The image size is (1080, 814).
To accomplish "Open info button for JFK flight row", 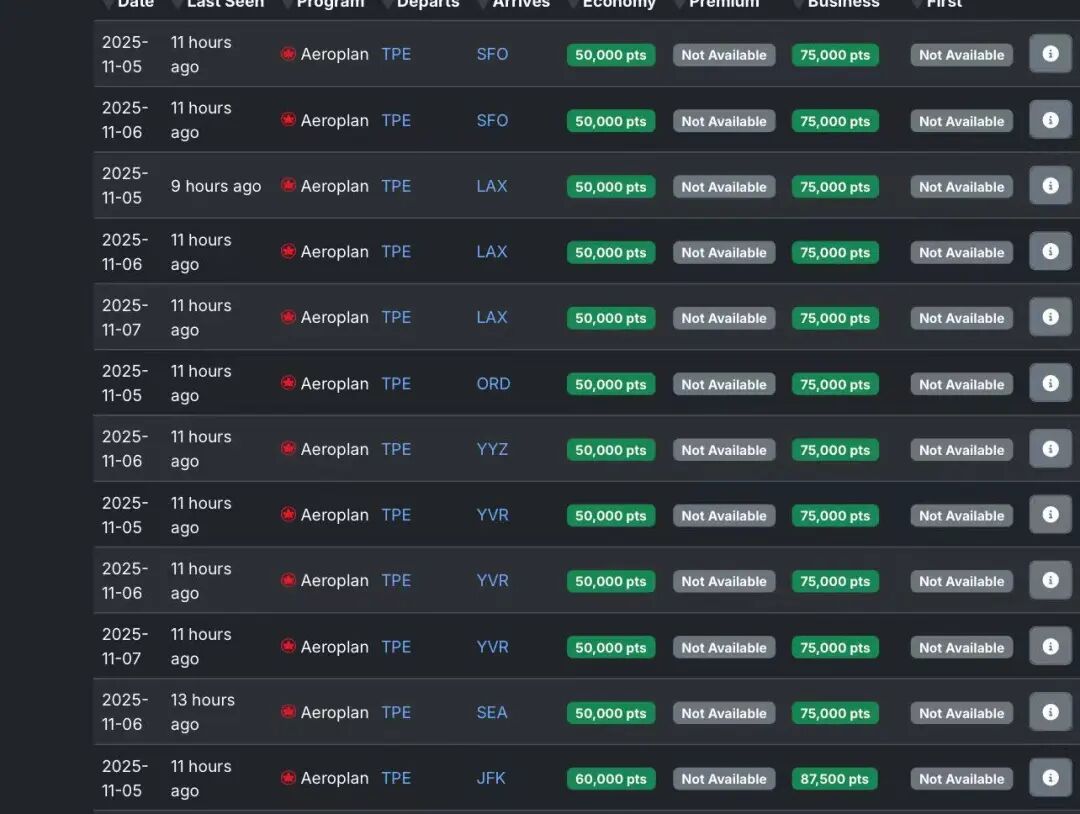I will [x=1050, y=778].
